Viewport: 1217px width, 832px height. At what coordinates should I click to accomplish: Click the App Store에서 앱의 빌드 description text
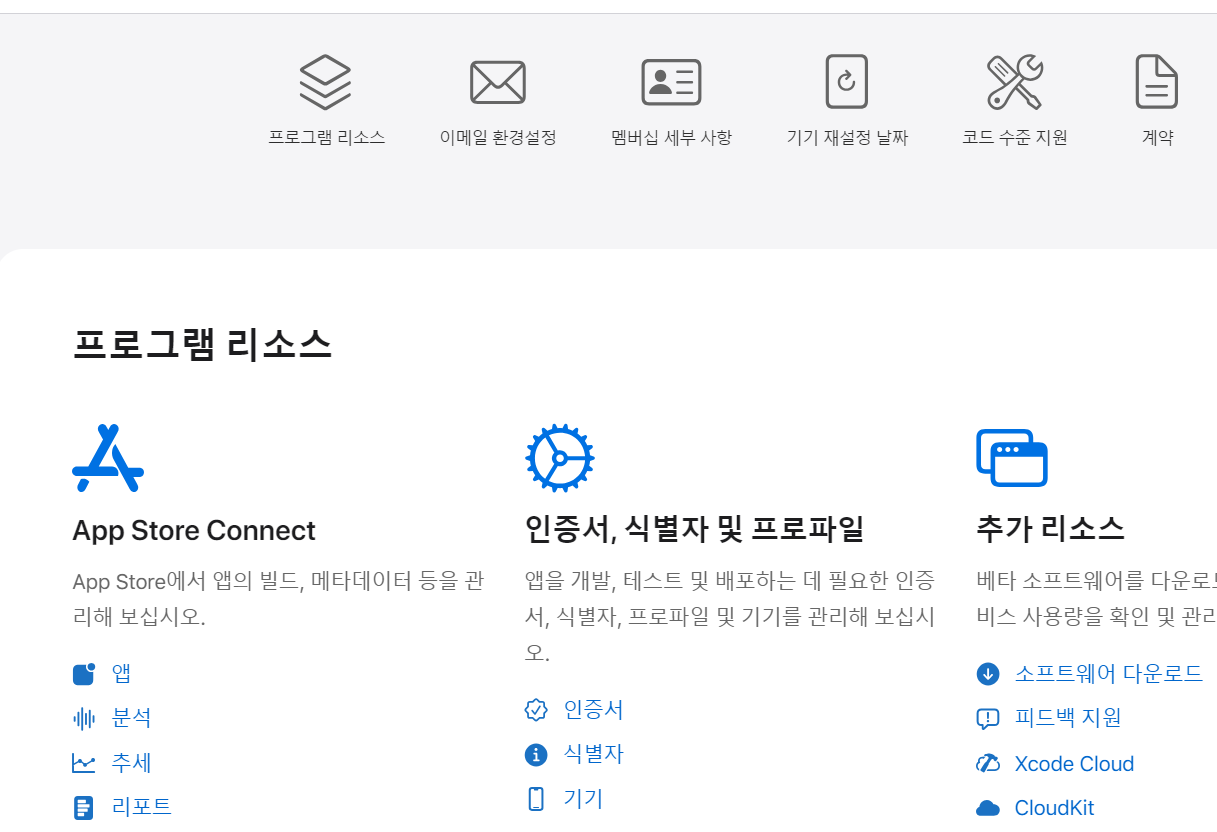(278, 598)
